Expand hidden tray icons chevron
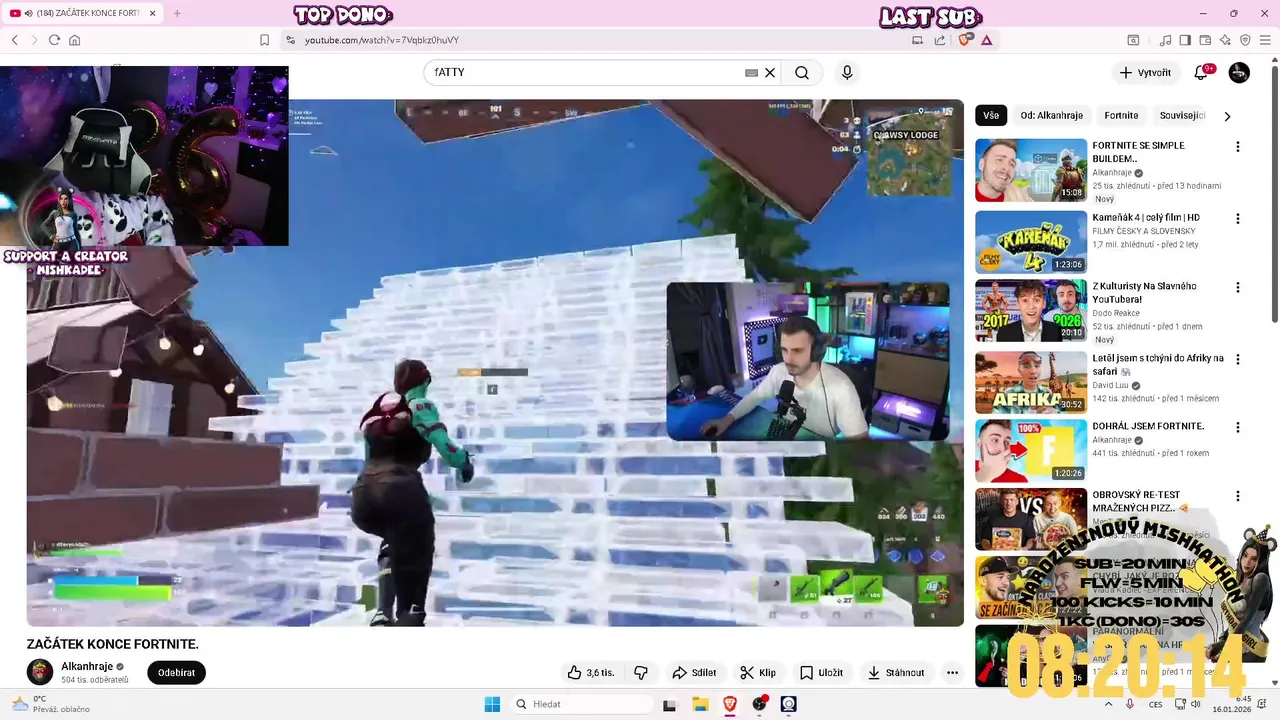Viewport: 1280px width, 720px height. (x=1108, y=704)
